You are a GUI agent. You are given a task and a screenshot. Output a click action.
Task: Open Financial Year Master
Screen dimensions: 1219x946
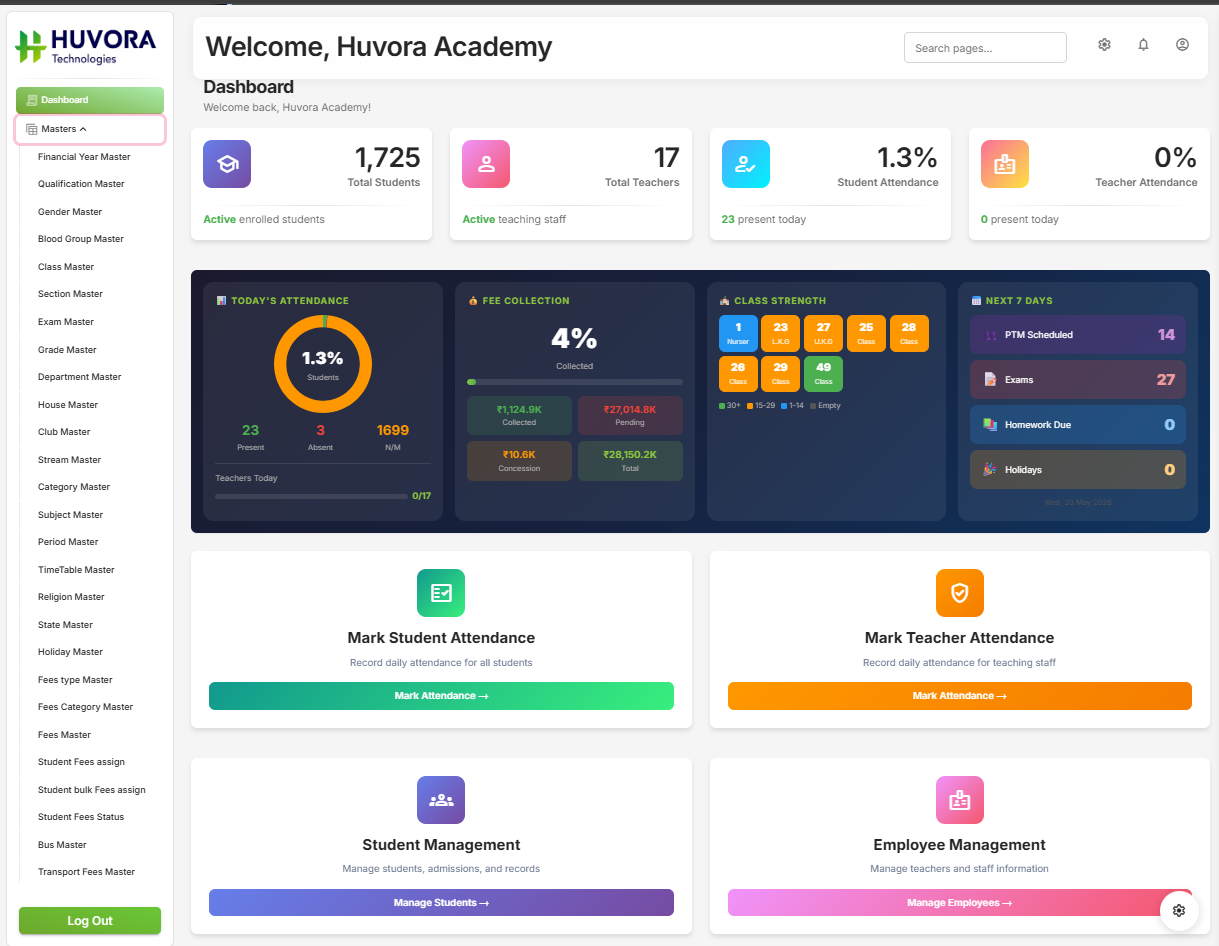(x=84, y=157)
